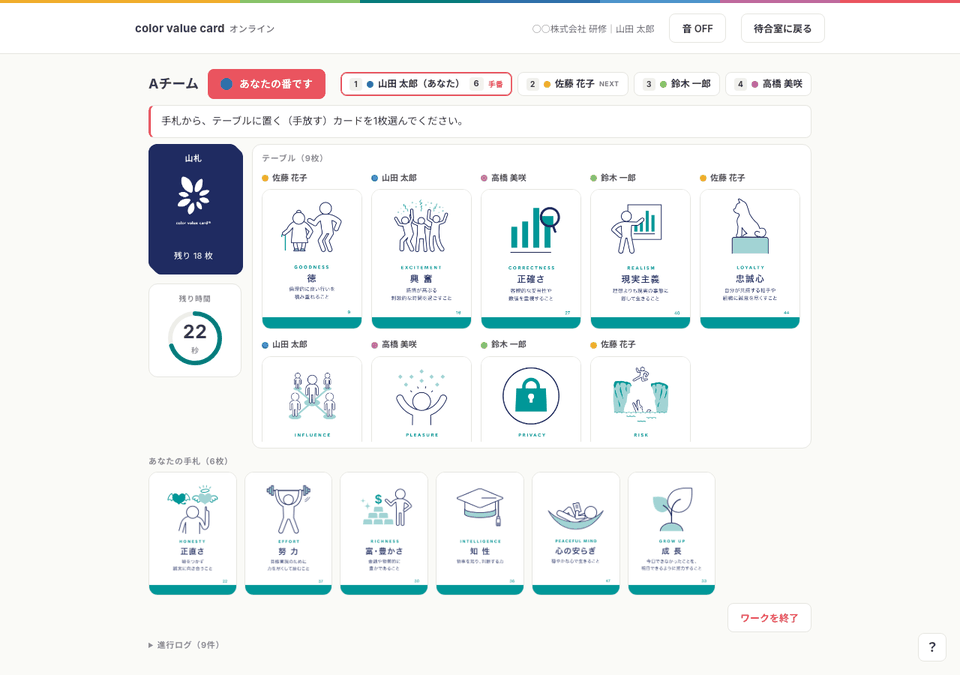
Task: Click the 残り時間 timer label
Action: [195, 298]
